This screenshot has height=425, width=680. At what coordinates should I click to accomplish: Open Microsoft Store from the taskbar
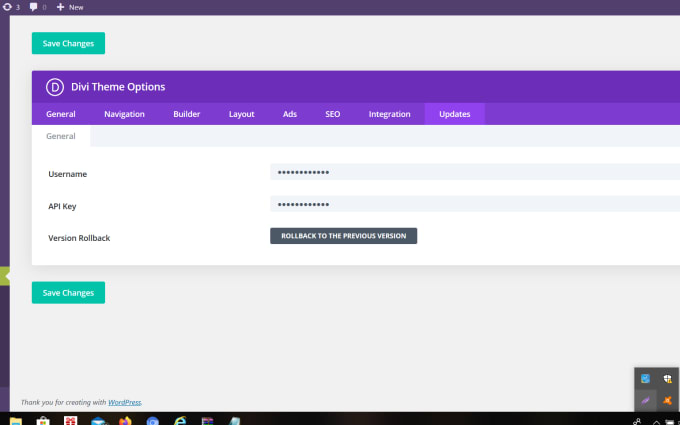click(x=42, y=421)
